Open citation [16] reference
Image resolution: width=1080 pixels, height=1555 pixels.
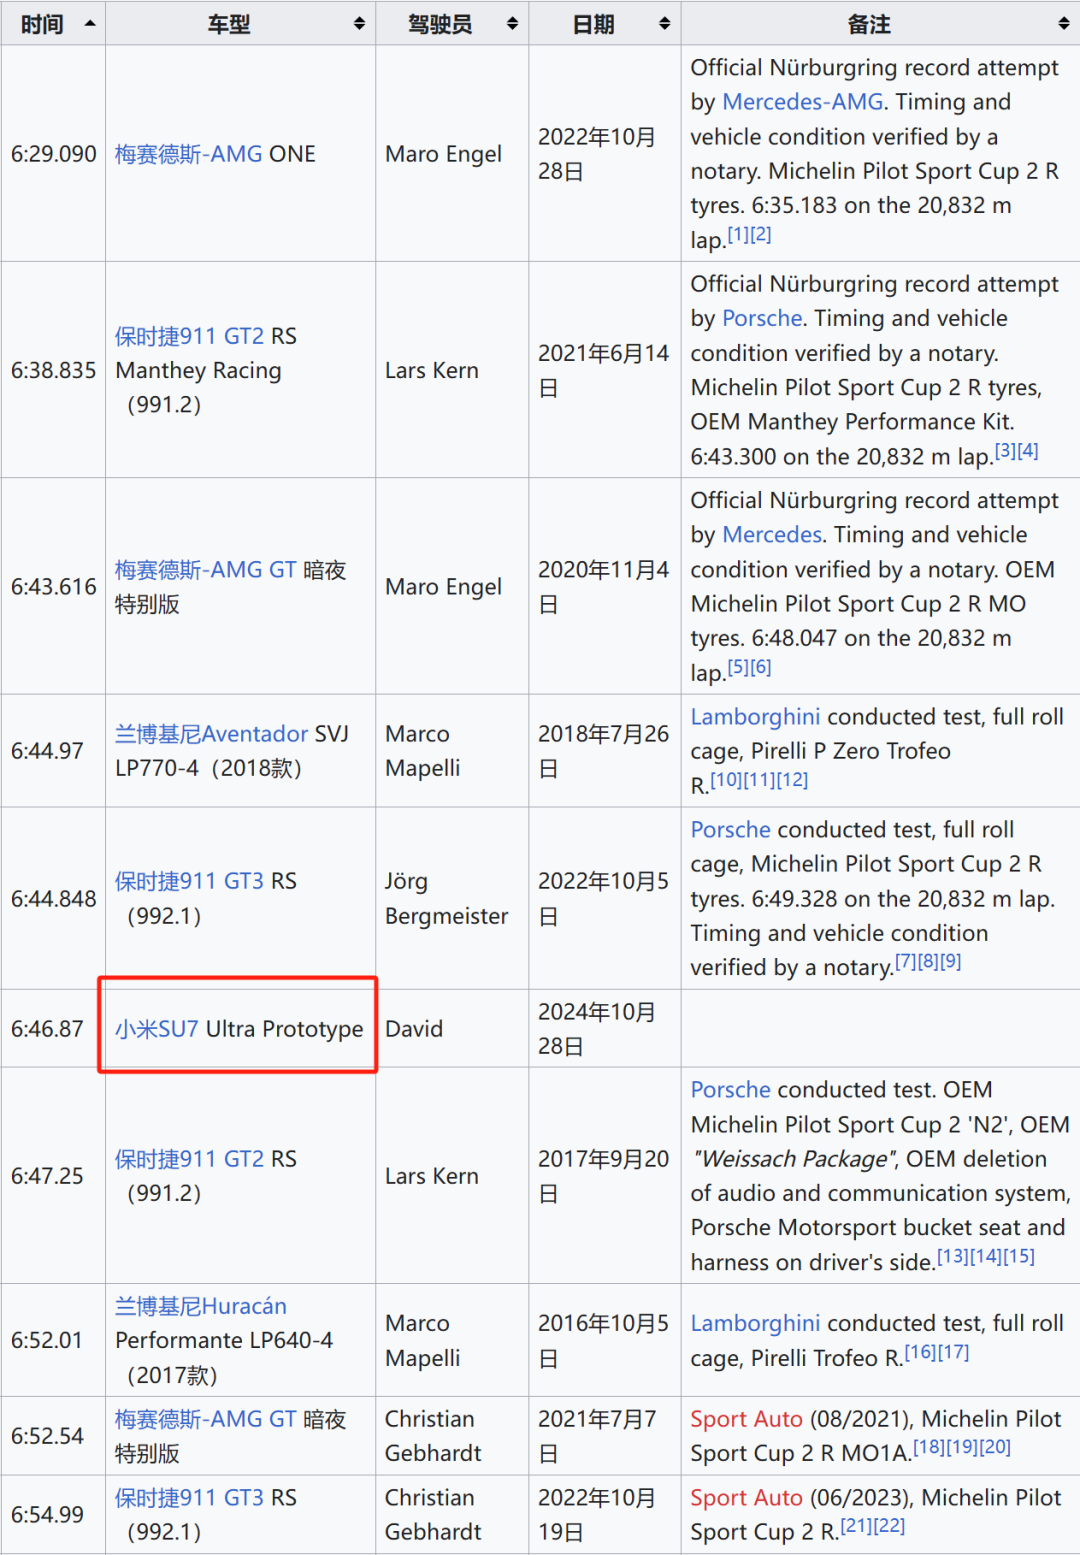921,1353
